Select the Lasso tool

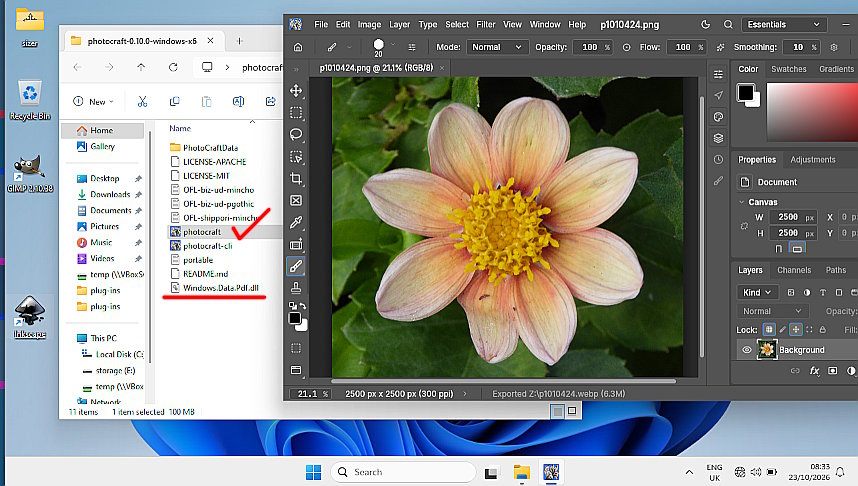pyautogui.click(x=296, y=135)
